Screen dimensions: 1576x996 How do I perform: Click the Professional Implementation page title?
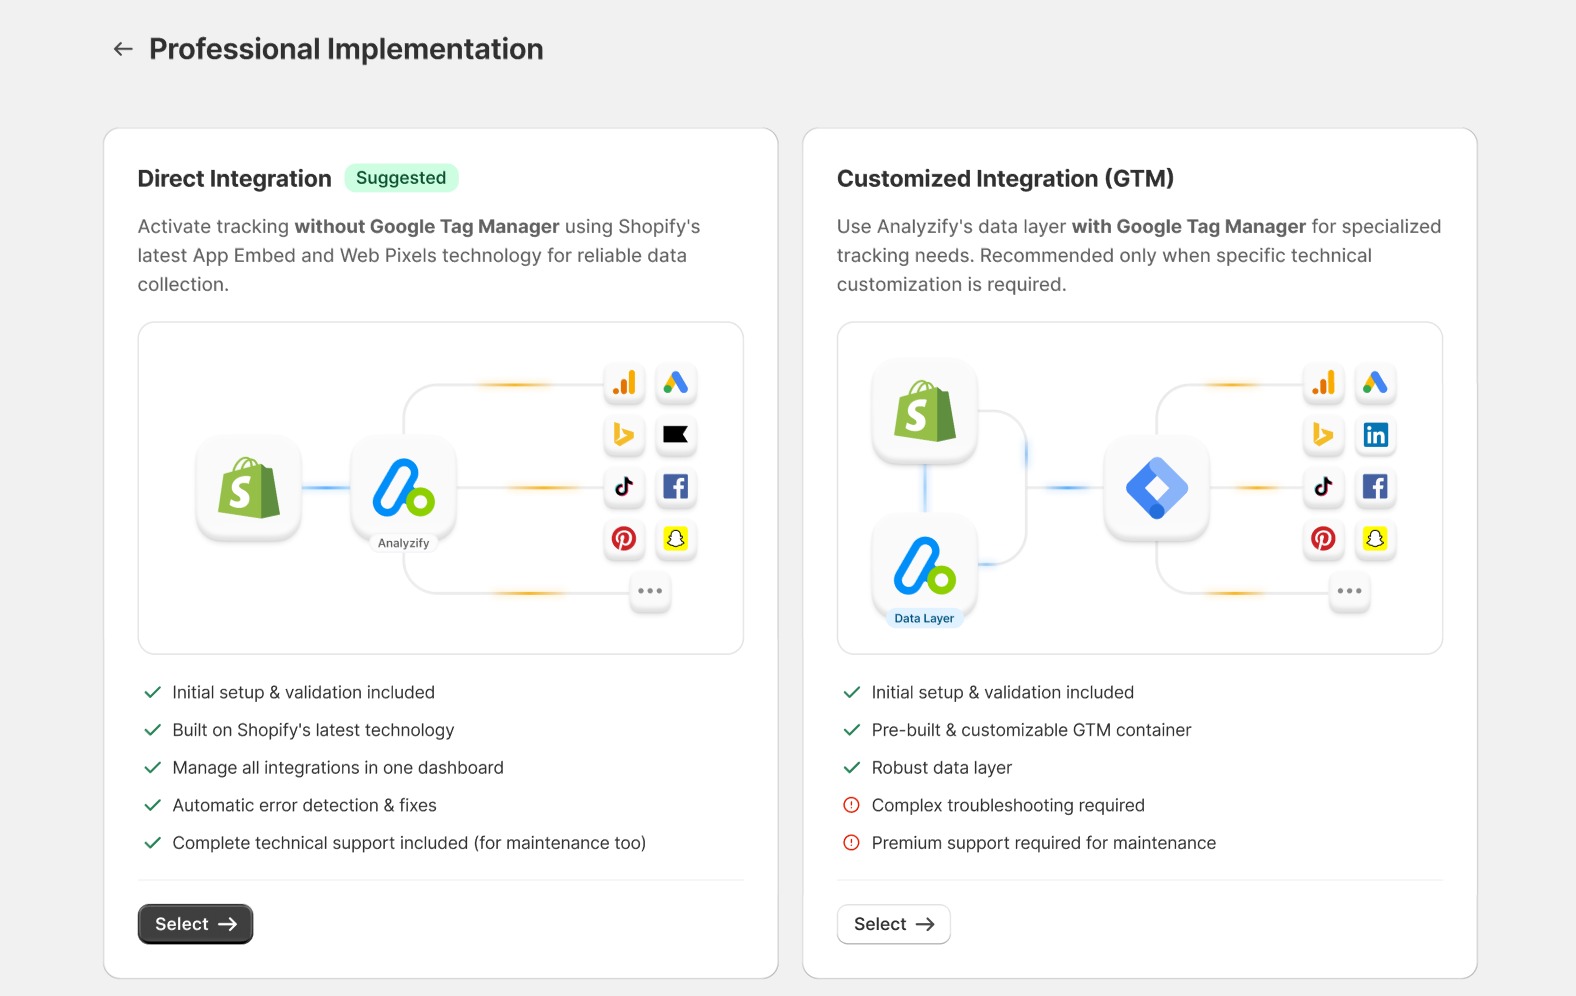point(346,49)
